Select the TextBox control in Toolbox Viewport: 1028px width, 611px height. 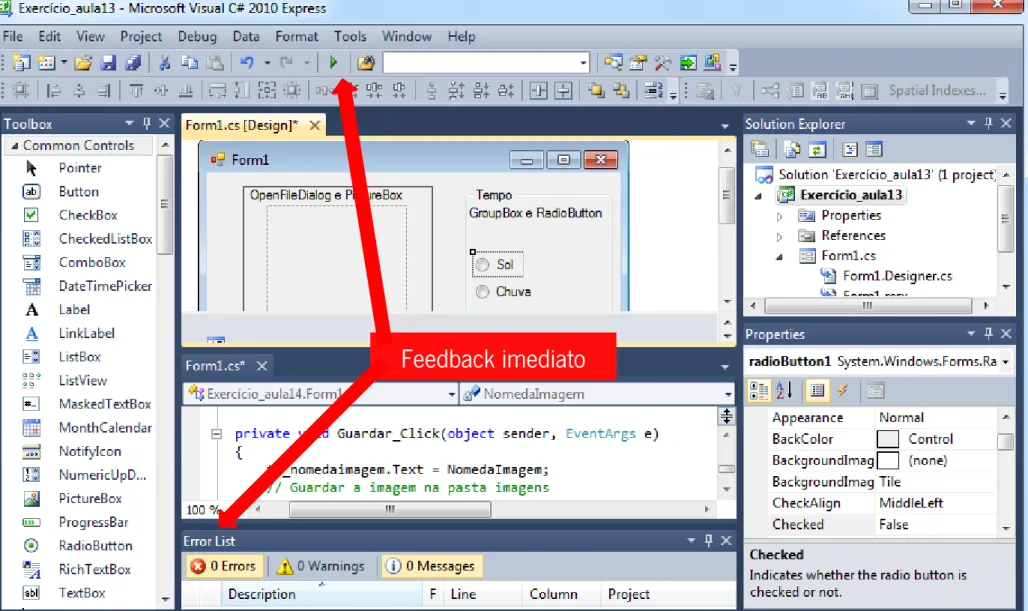81,593
